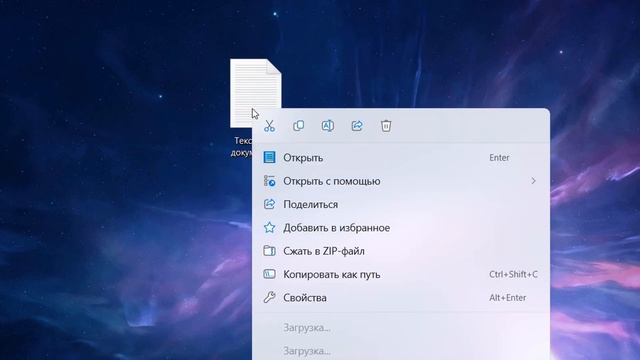Choose Открыть с помощью entry
Viewport: 640px width, 360px height.
pyautogui.click(x=401, y=181)
